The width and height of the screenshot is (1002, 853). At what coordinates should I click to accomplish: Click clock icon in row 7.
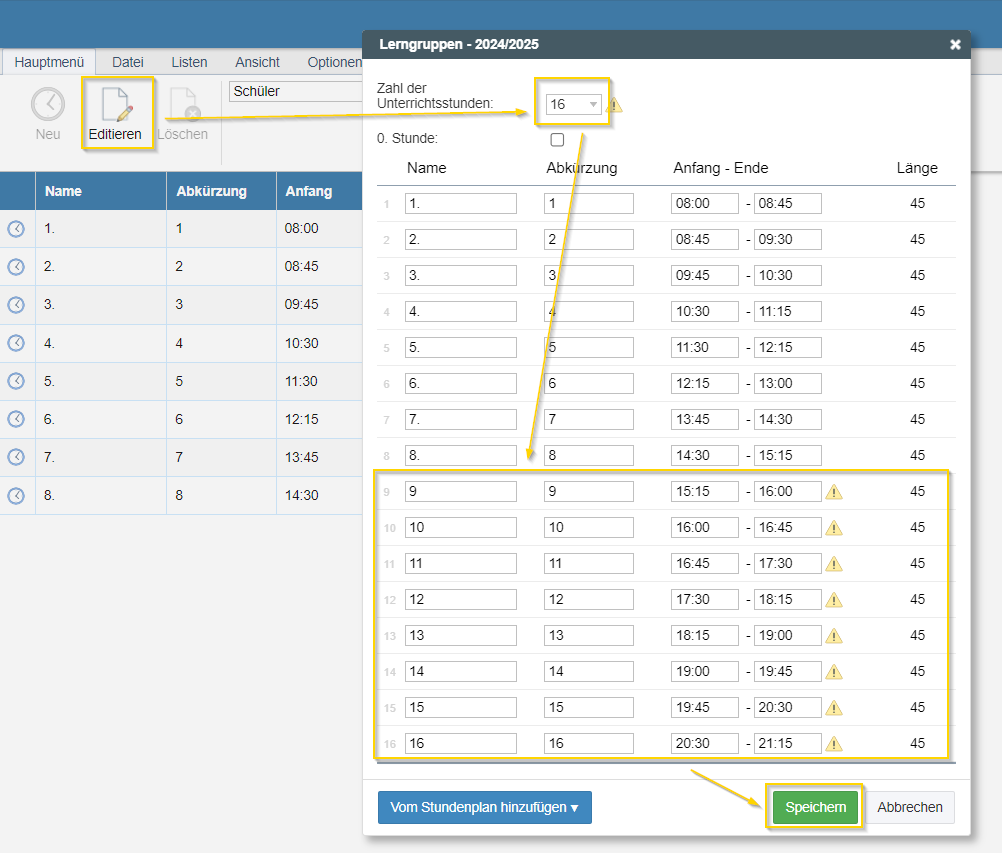(x=16, y=457)
